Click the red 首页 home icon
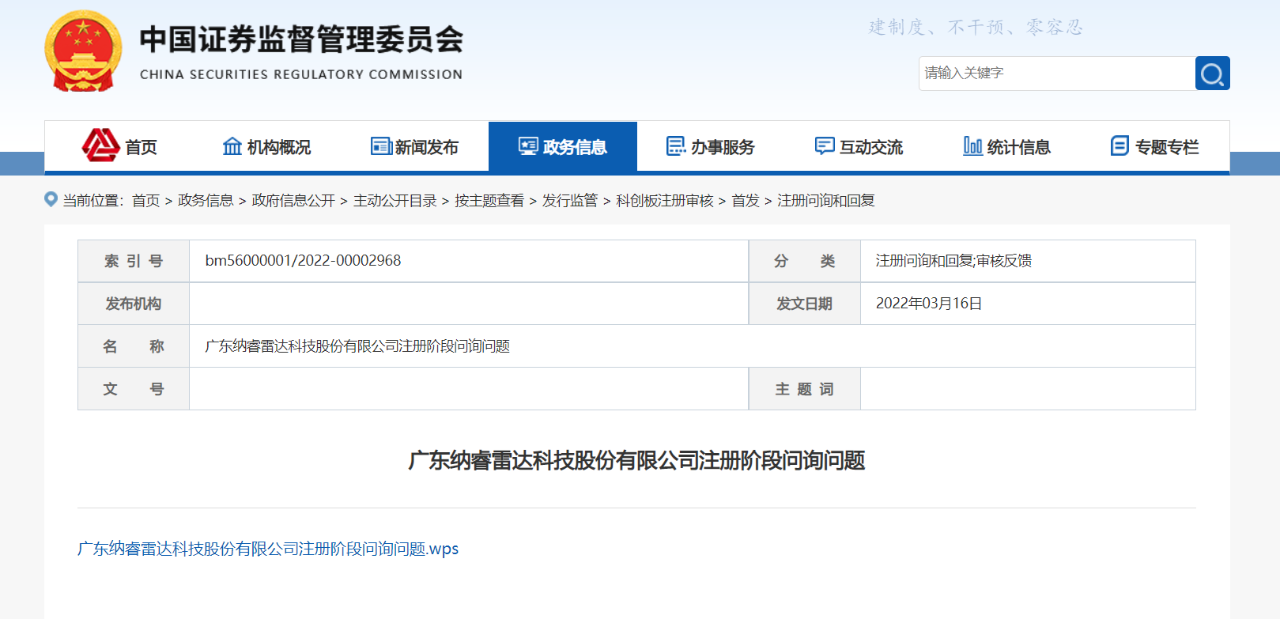The image size is (1280, 619). [101, 146]
